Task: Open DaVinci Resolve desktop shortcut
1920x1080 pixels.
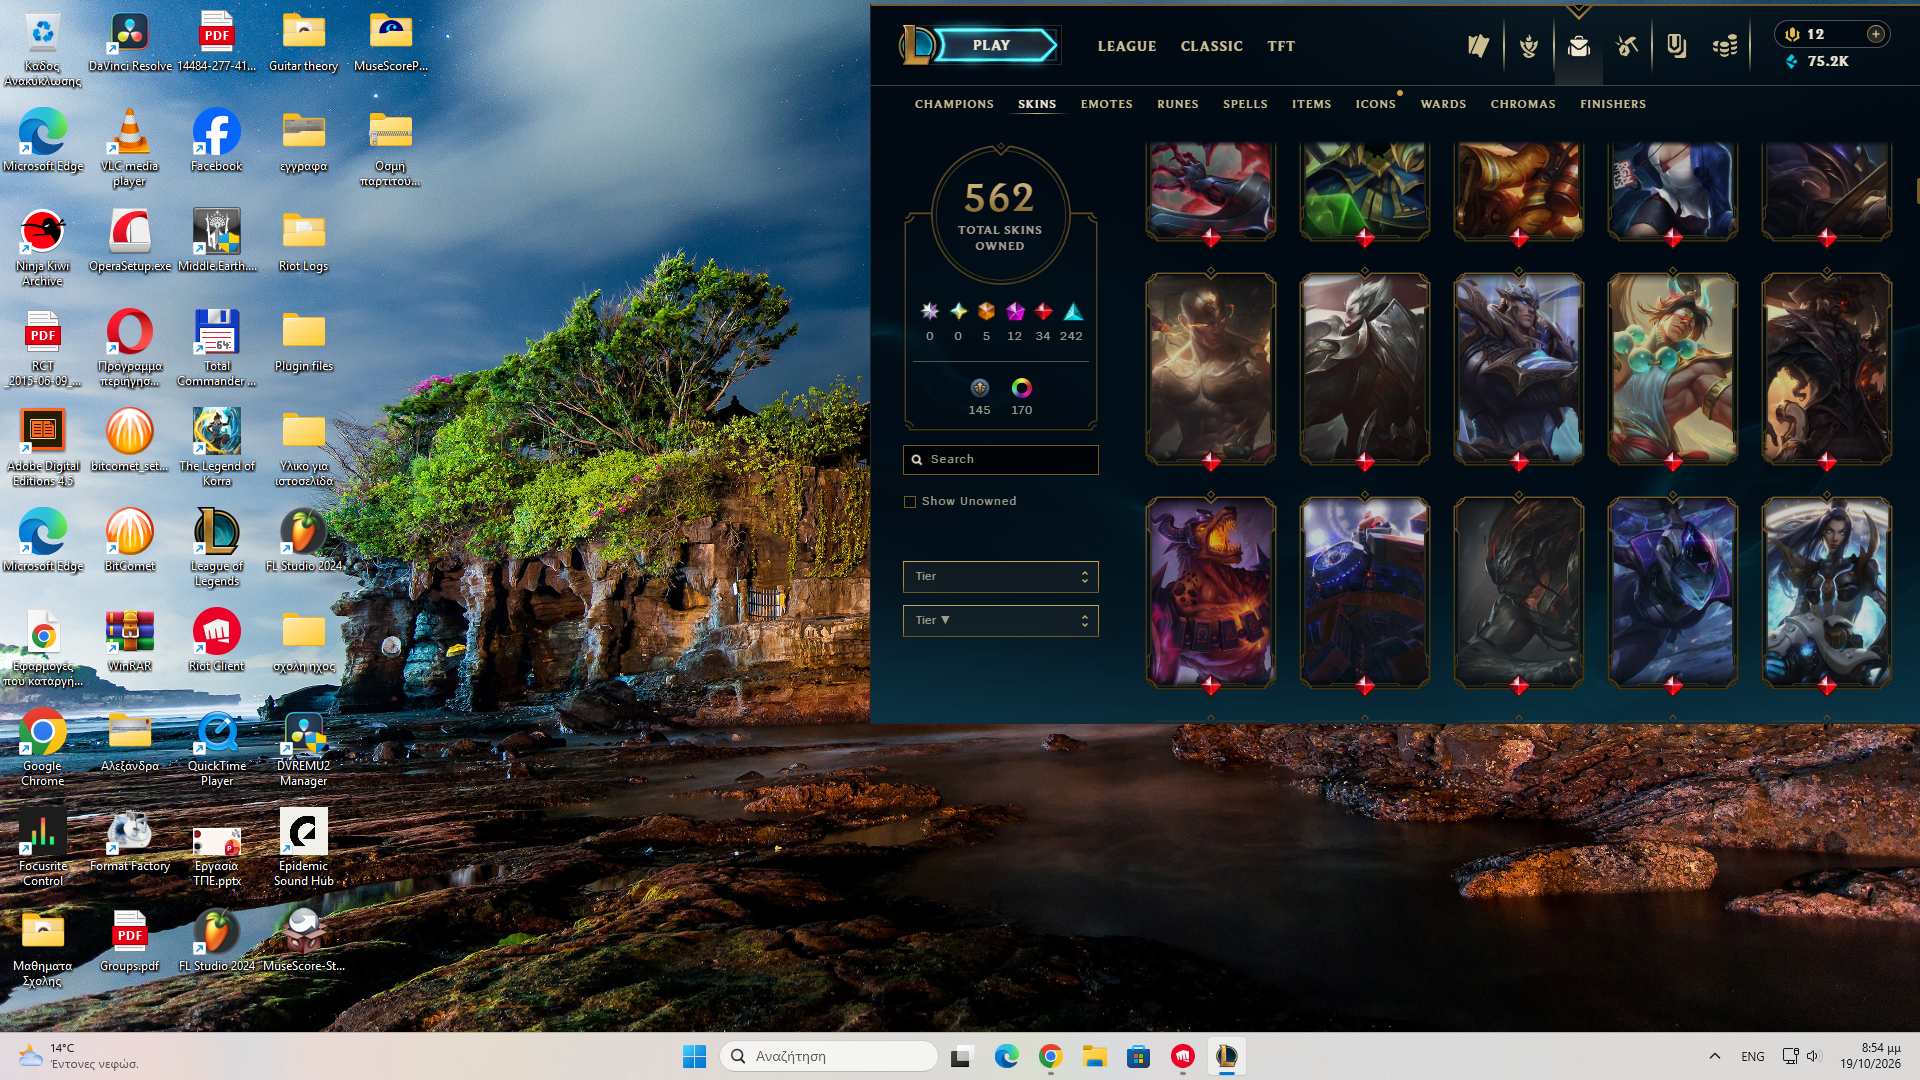Action: point(130,42)
